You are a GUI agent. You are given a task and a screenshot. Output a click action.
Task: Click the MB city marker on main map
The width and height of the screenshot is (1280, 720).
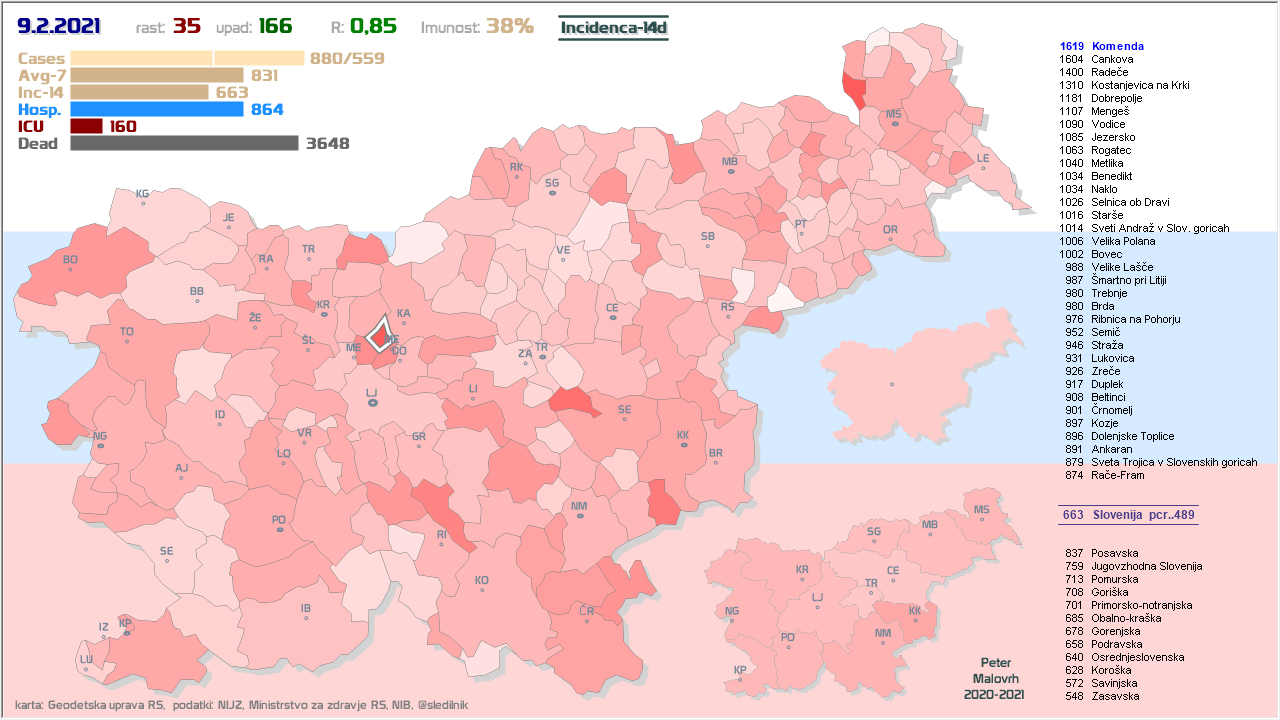[x=730, y=171]
